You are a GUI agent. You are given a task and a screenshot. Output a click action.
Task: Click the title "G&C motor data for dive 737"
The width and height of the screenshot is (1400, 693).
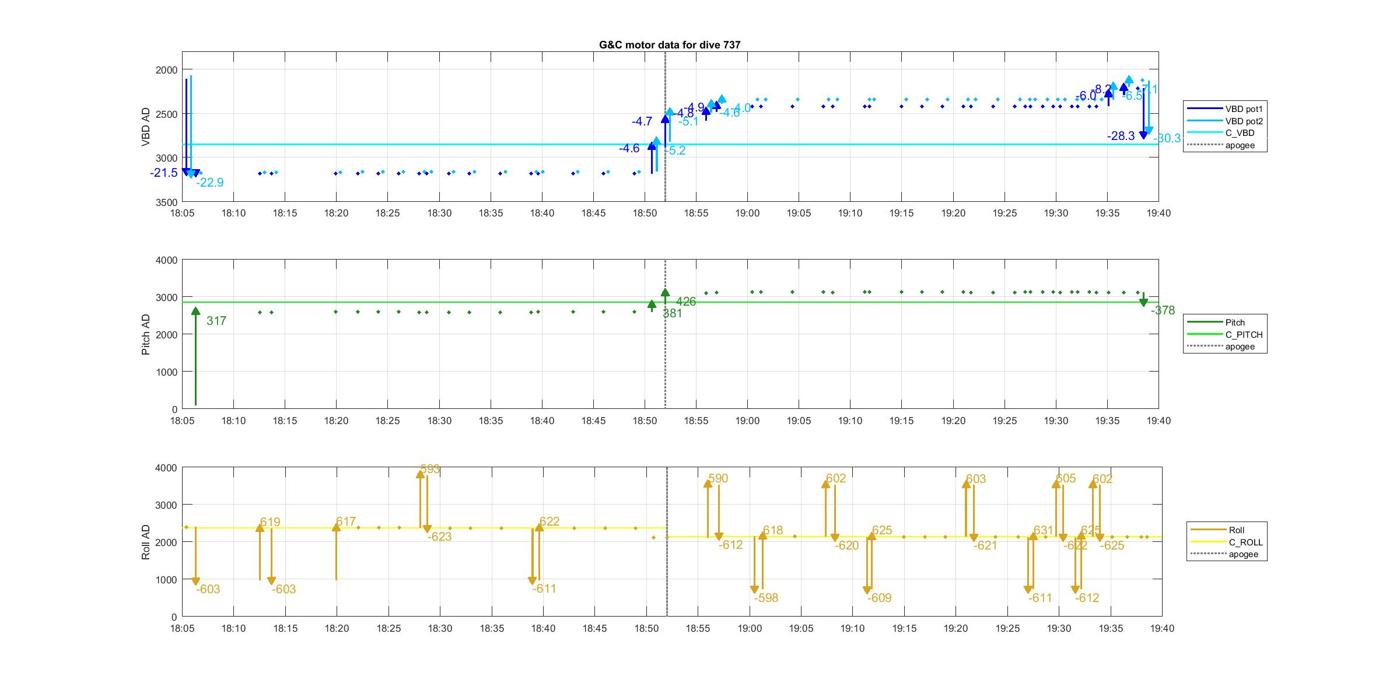point(670,45)
